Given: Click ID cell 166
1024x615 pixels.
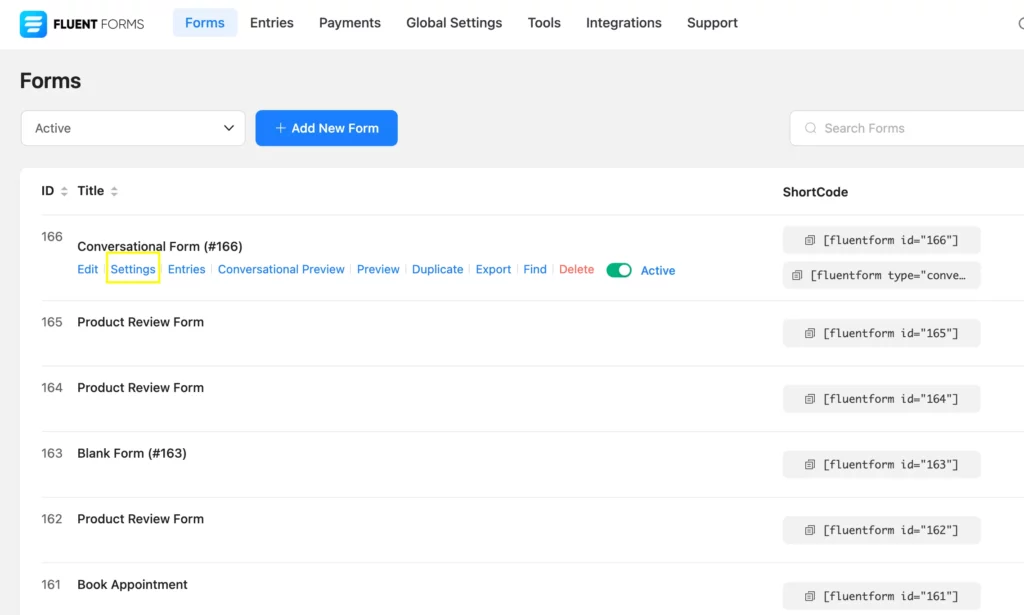Looking at the screenshot, I should 52,236.
